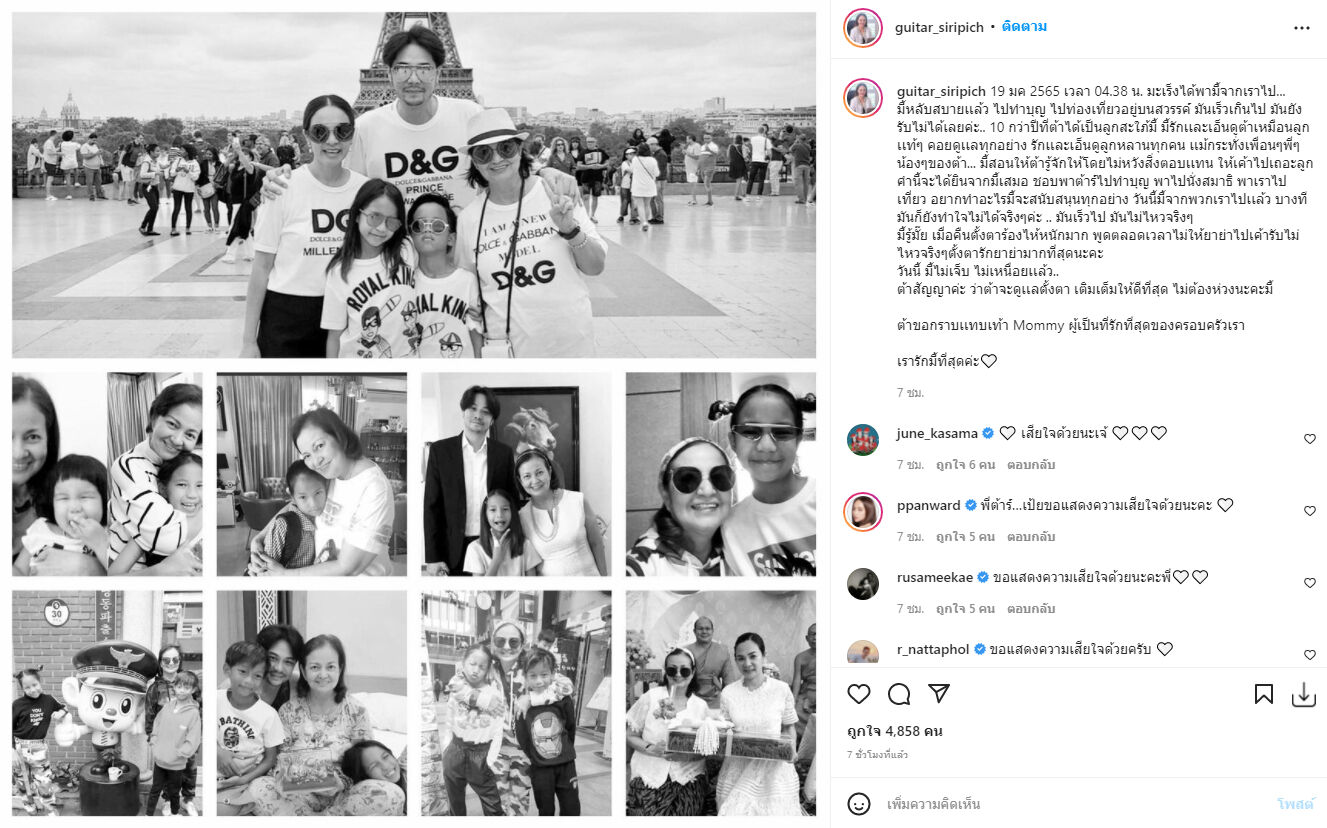
Task: Open the r_nattaphol username link
Action: point(933,649)
